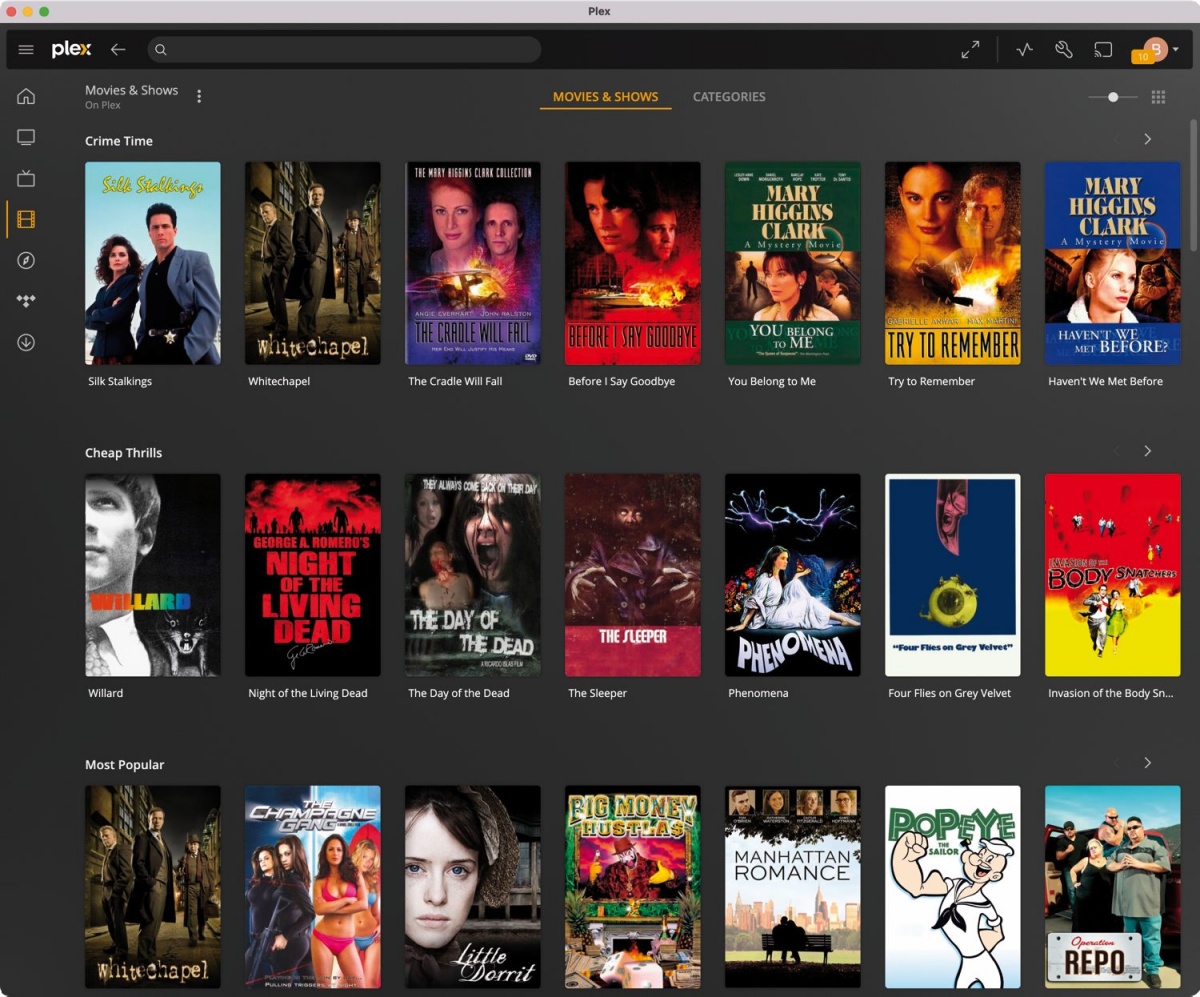The width and height of the screenshot is (1200, 997).
Task: Open the Most Popular section heading
Action: coord(124,765)
